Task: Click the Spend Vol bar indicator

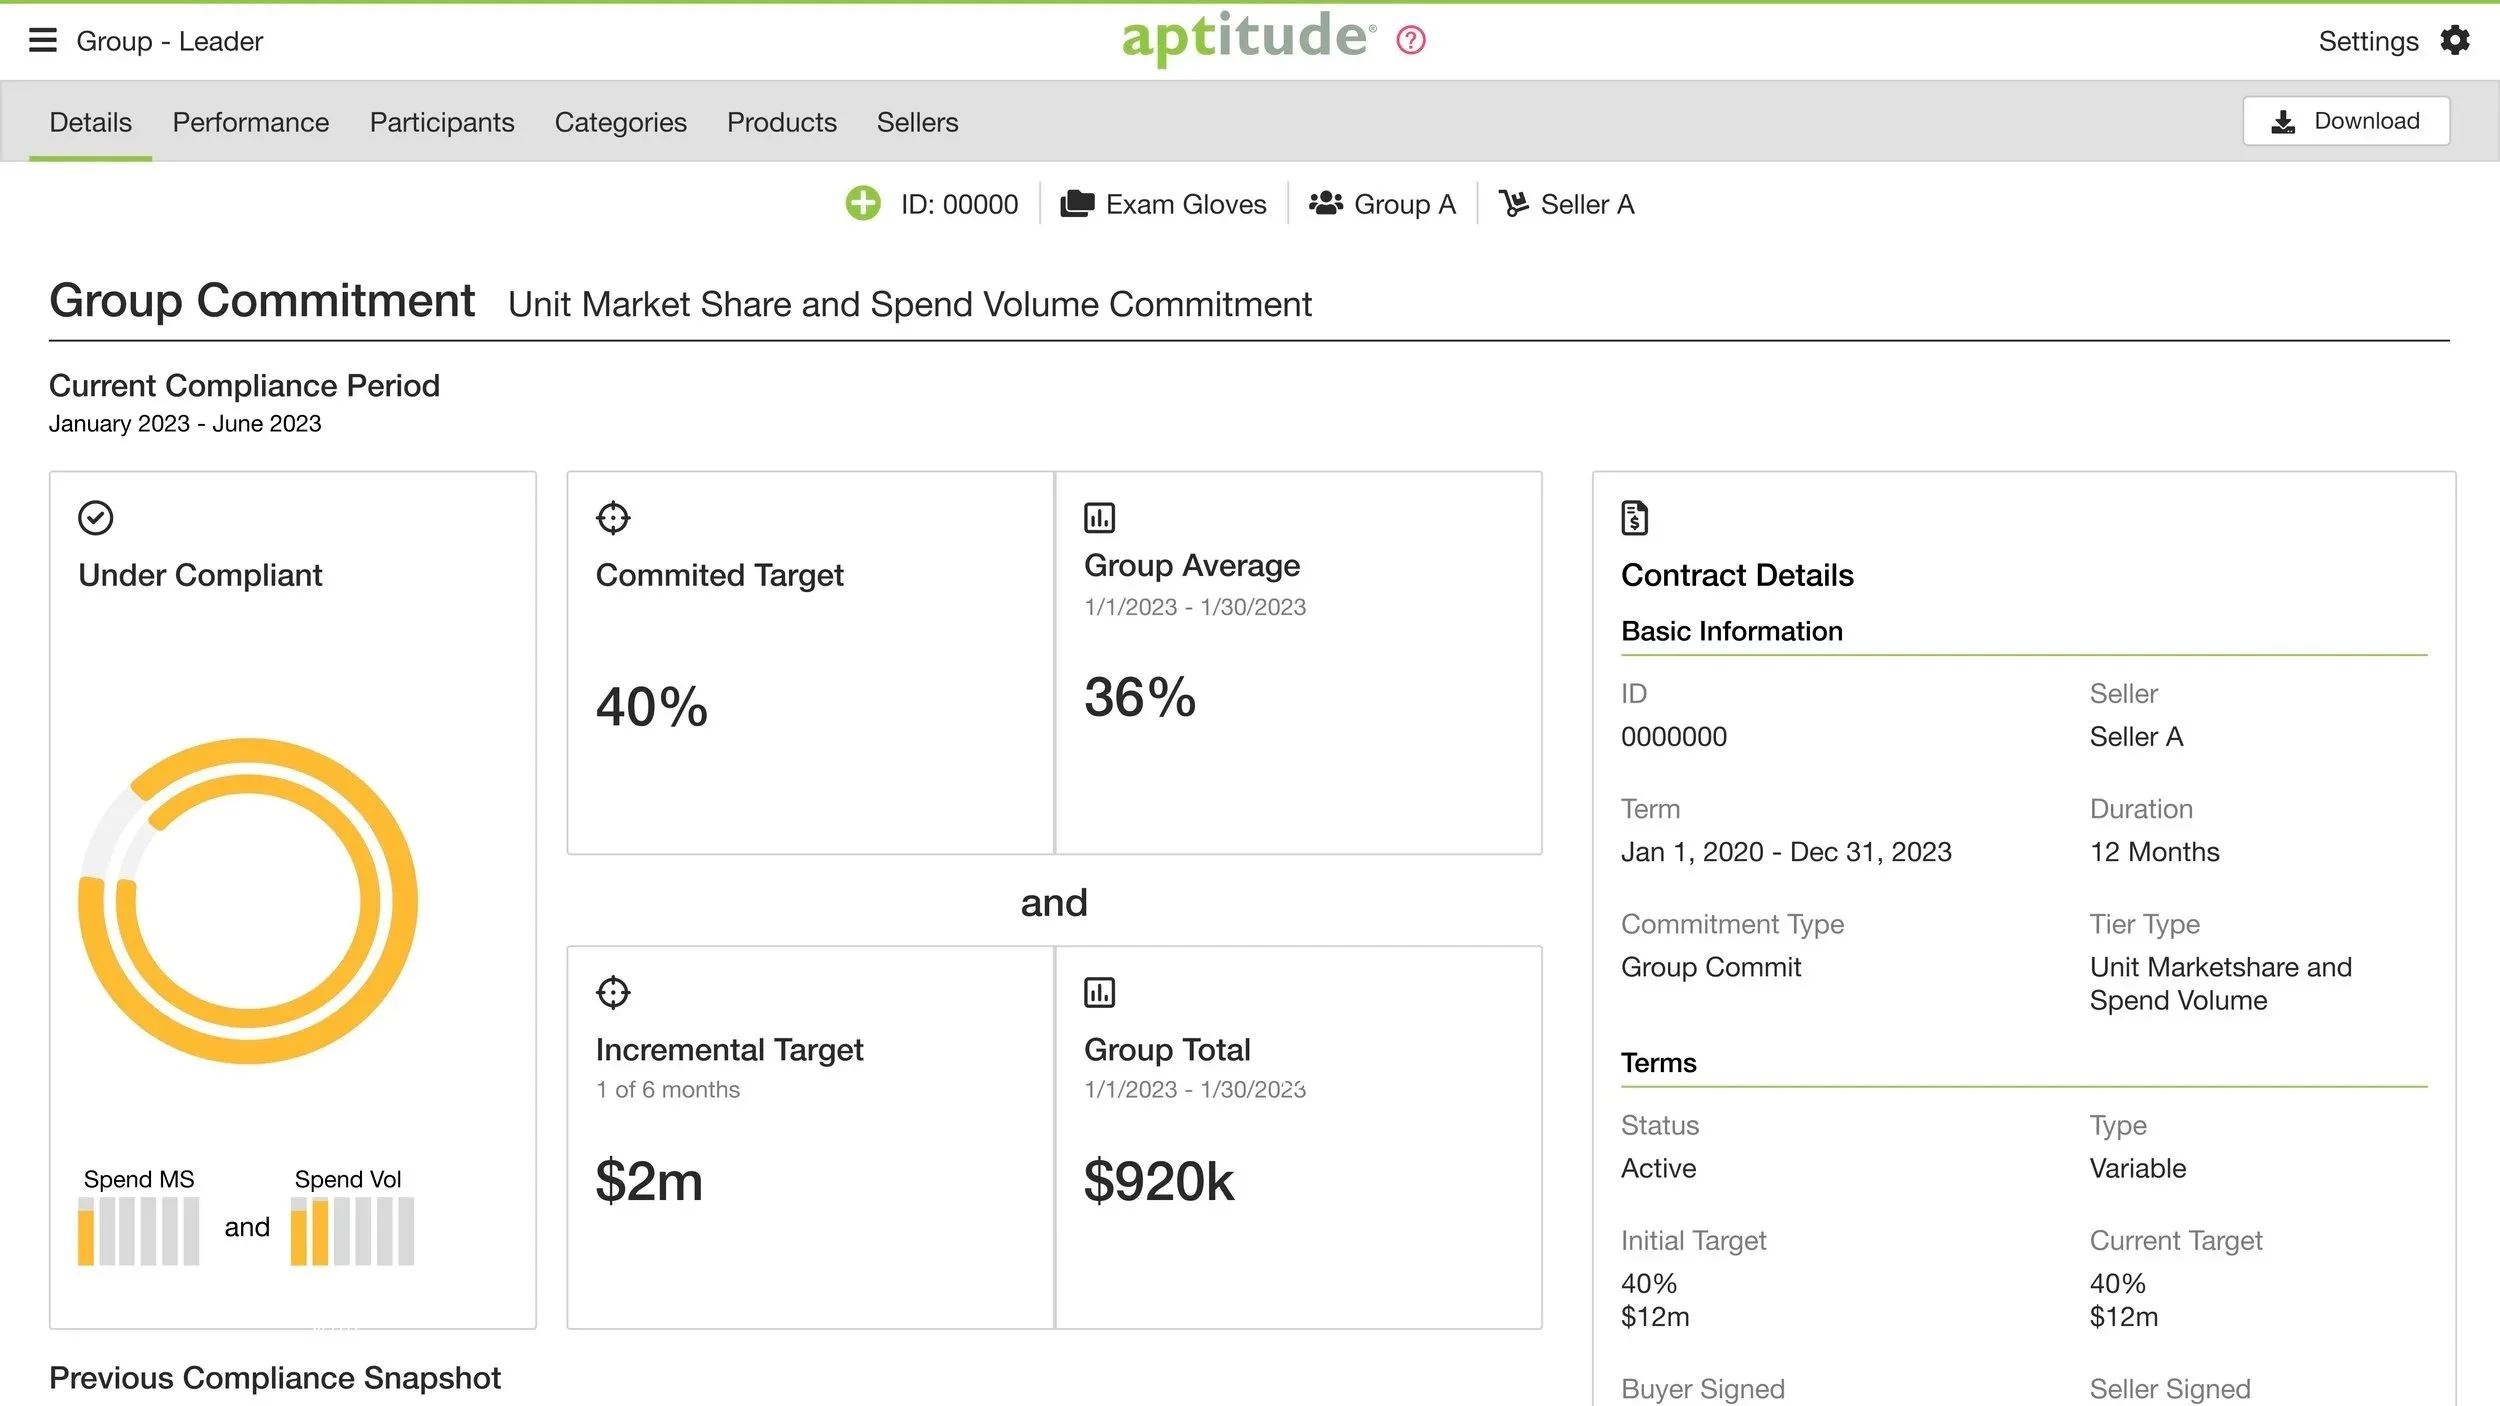Action: pyautogui.click(x=352, y=1231)
